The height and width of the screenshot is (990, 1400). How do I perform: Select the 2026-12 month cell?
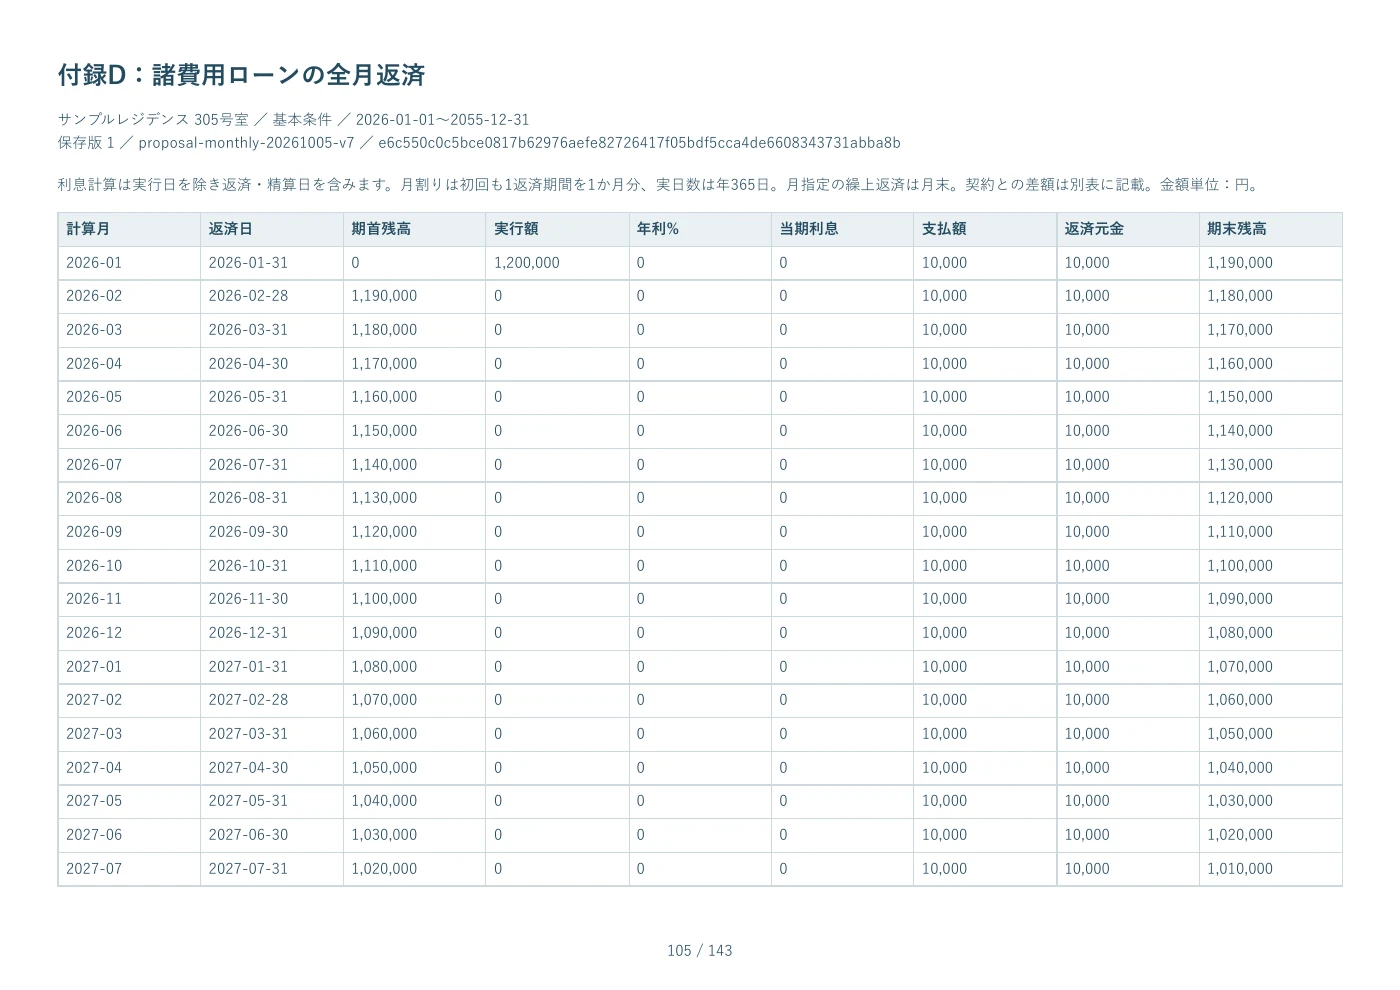click(129, 633)
